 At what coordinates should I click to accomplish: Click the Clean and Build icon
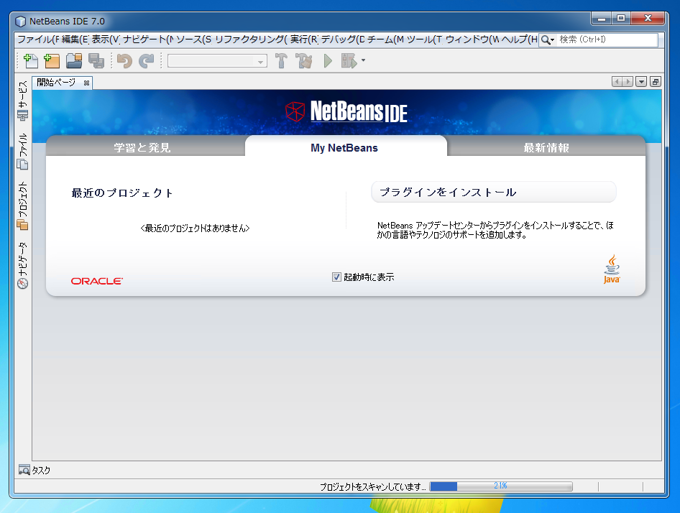(304, 61)
